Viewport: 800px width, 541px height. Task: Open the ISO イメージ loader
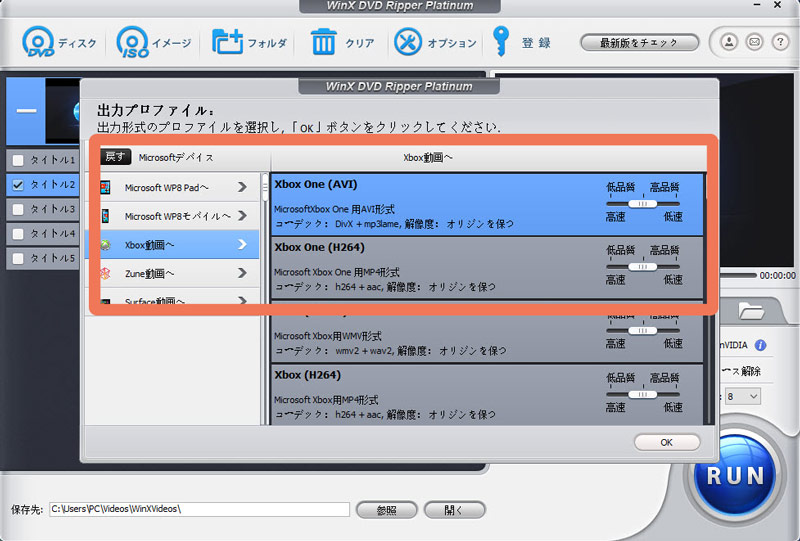point(132,42)
